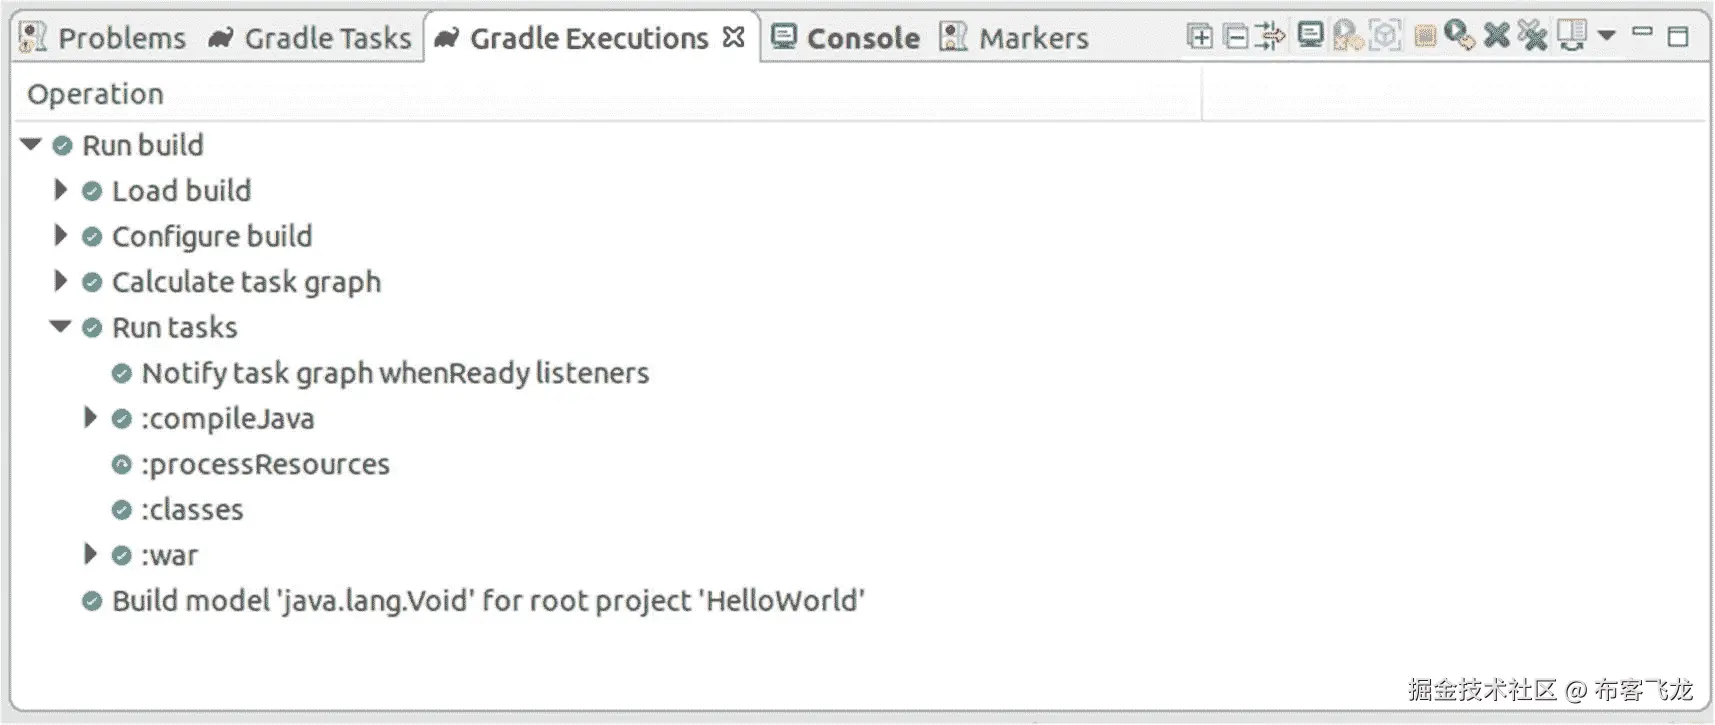Click the Rerun Gradle build icon
Screen dimensions: 1715x725
tap(1459, 36)
